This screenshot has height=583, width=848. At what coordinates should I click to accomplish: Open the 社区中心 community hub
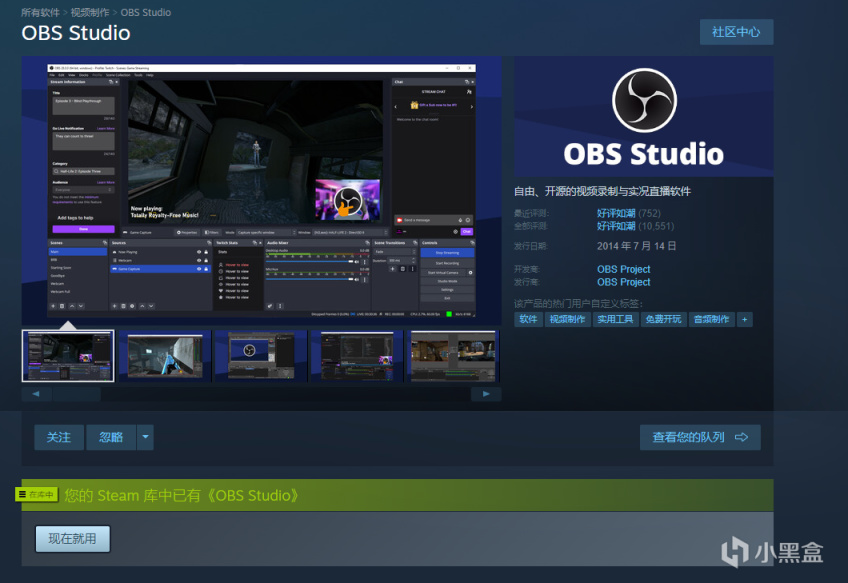coord(736,32)
